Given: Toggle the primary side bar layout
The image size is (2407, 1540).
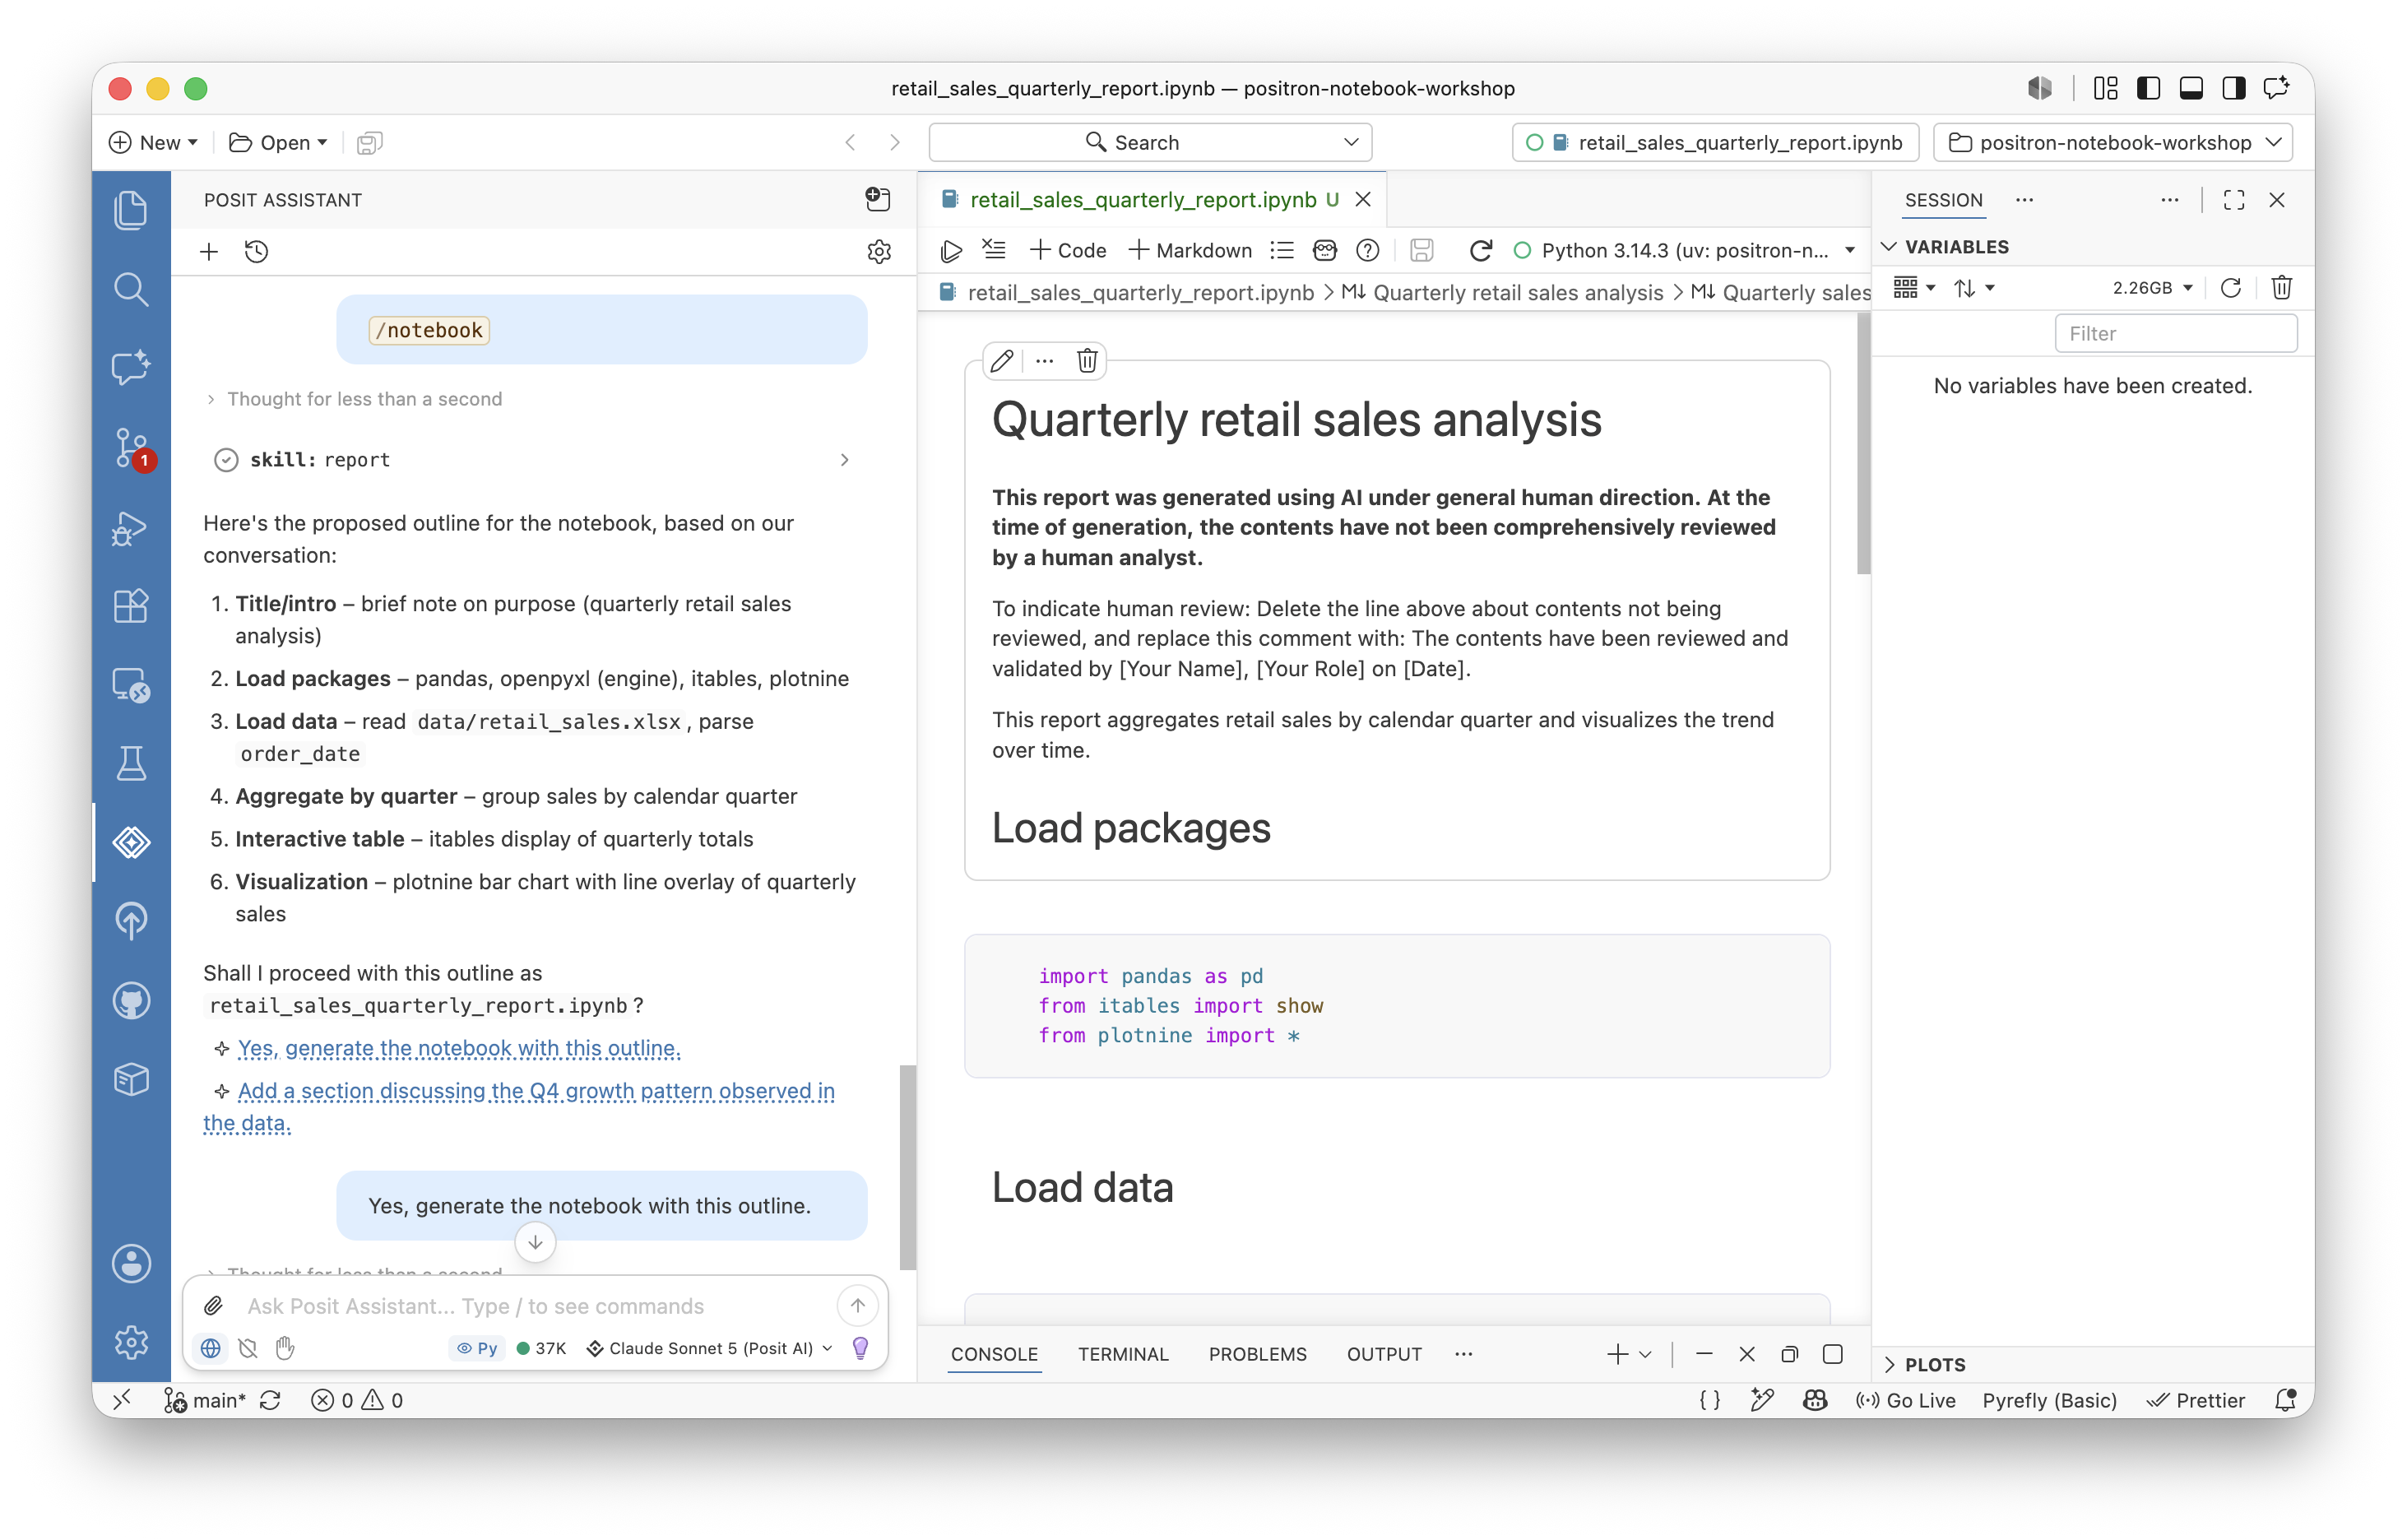Looking at the screenshot, I should (2148, 88).
